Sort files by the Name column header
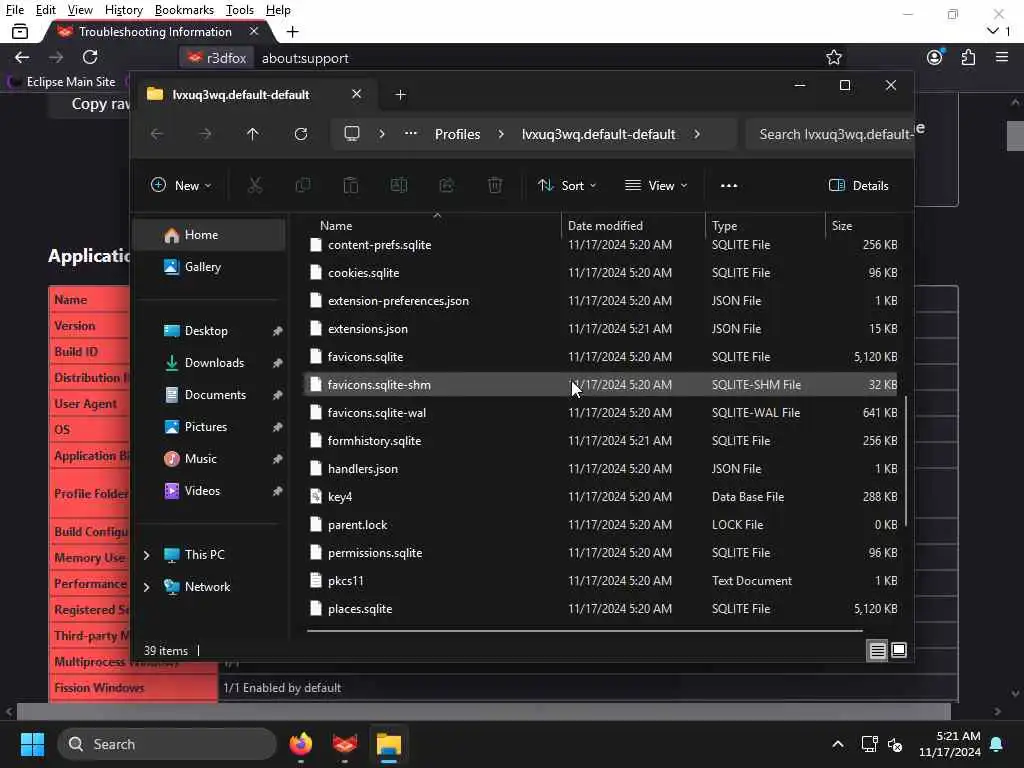The width and height of the screenshot is (1024, 768). (336, 225)
